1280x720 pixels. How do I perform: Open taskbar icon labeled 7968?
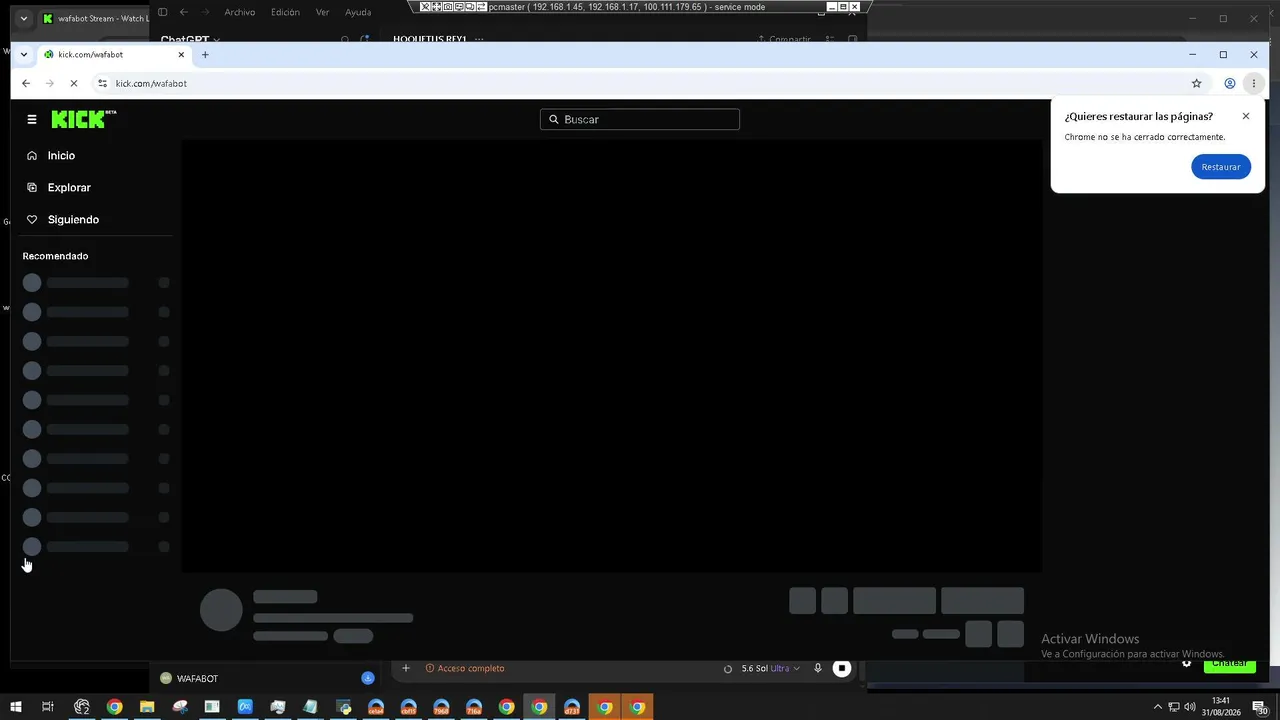[x=441, y=707]
